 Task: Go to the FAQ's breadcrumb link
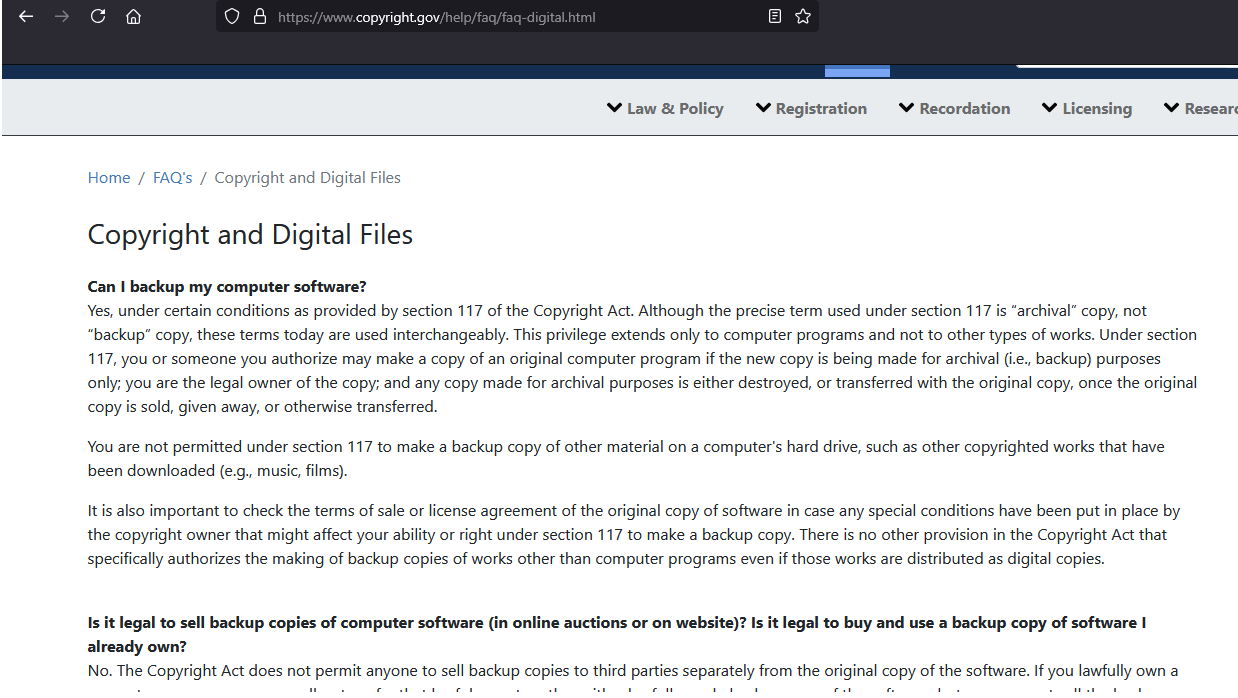click(172, 177)
